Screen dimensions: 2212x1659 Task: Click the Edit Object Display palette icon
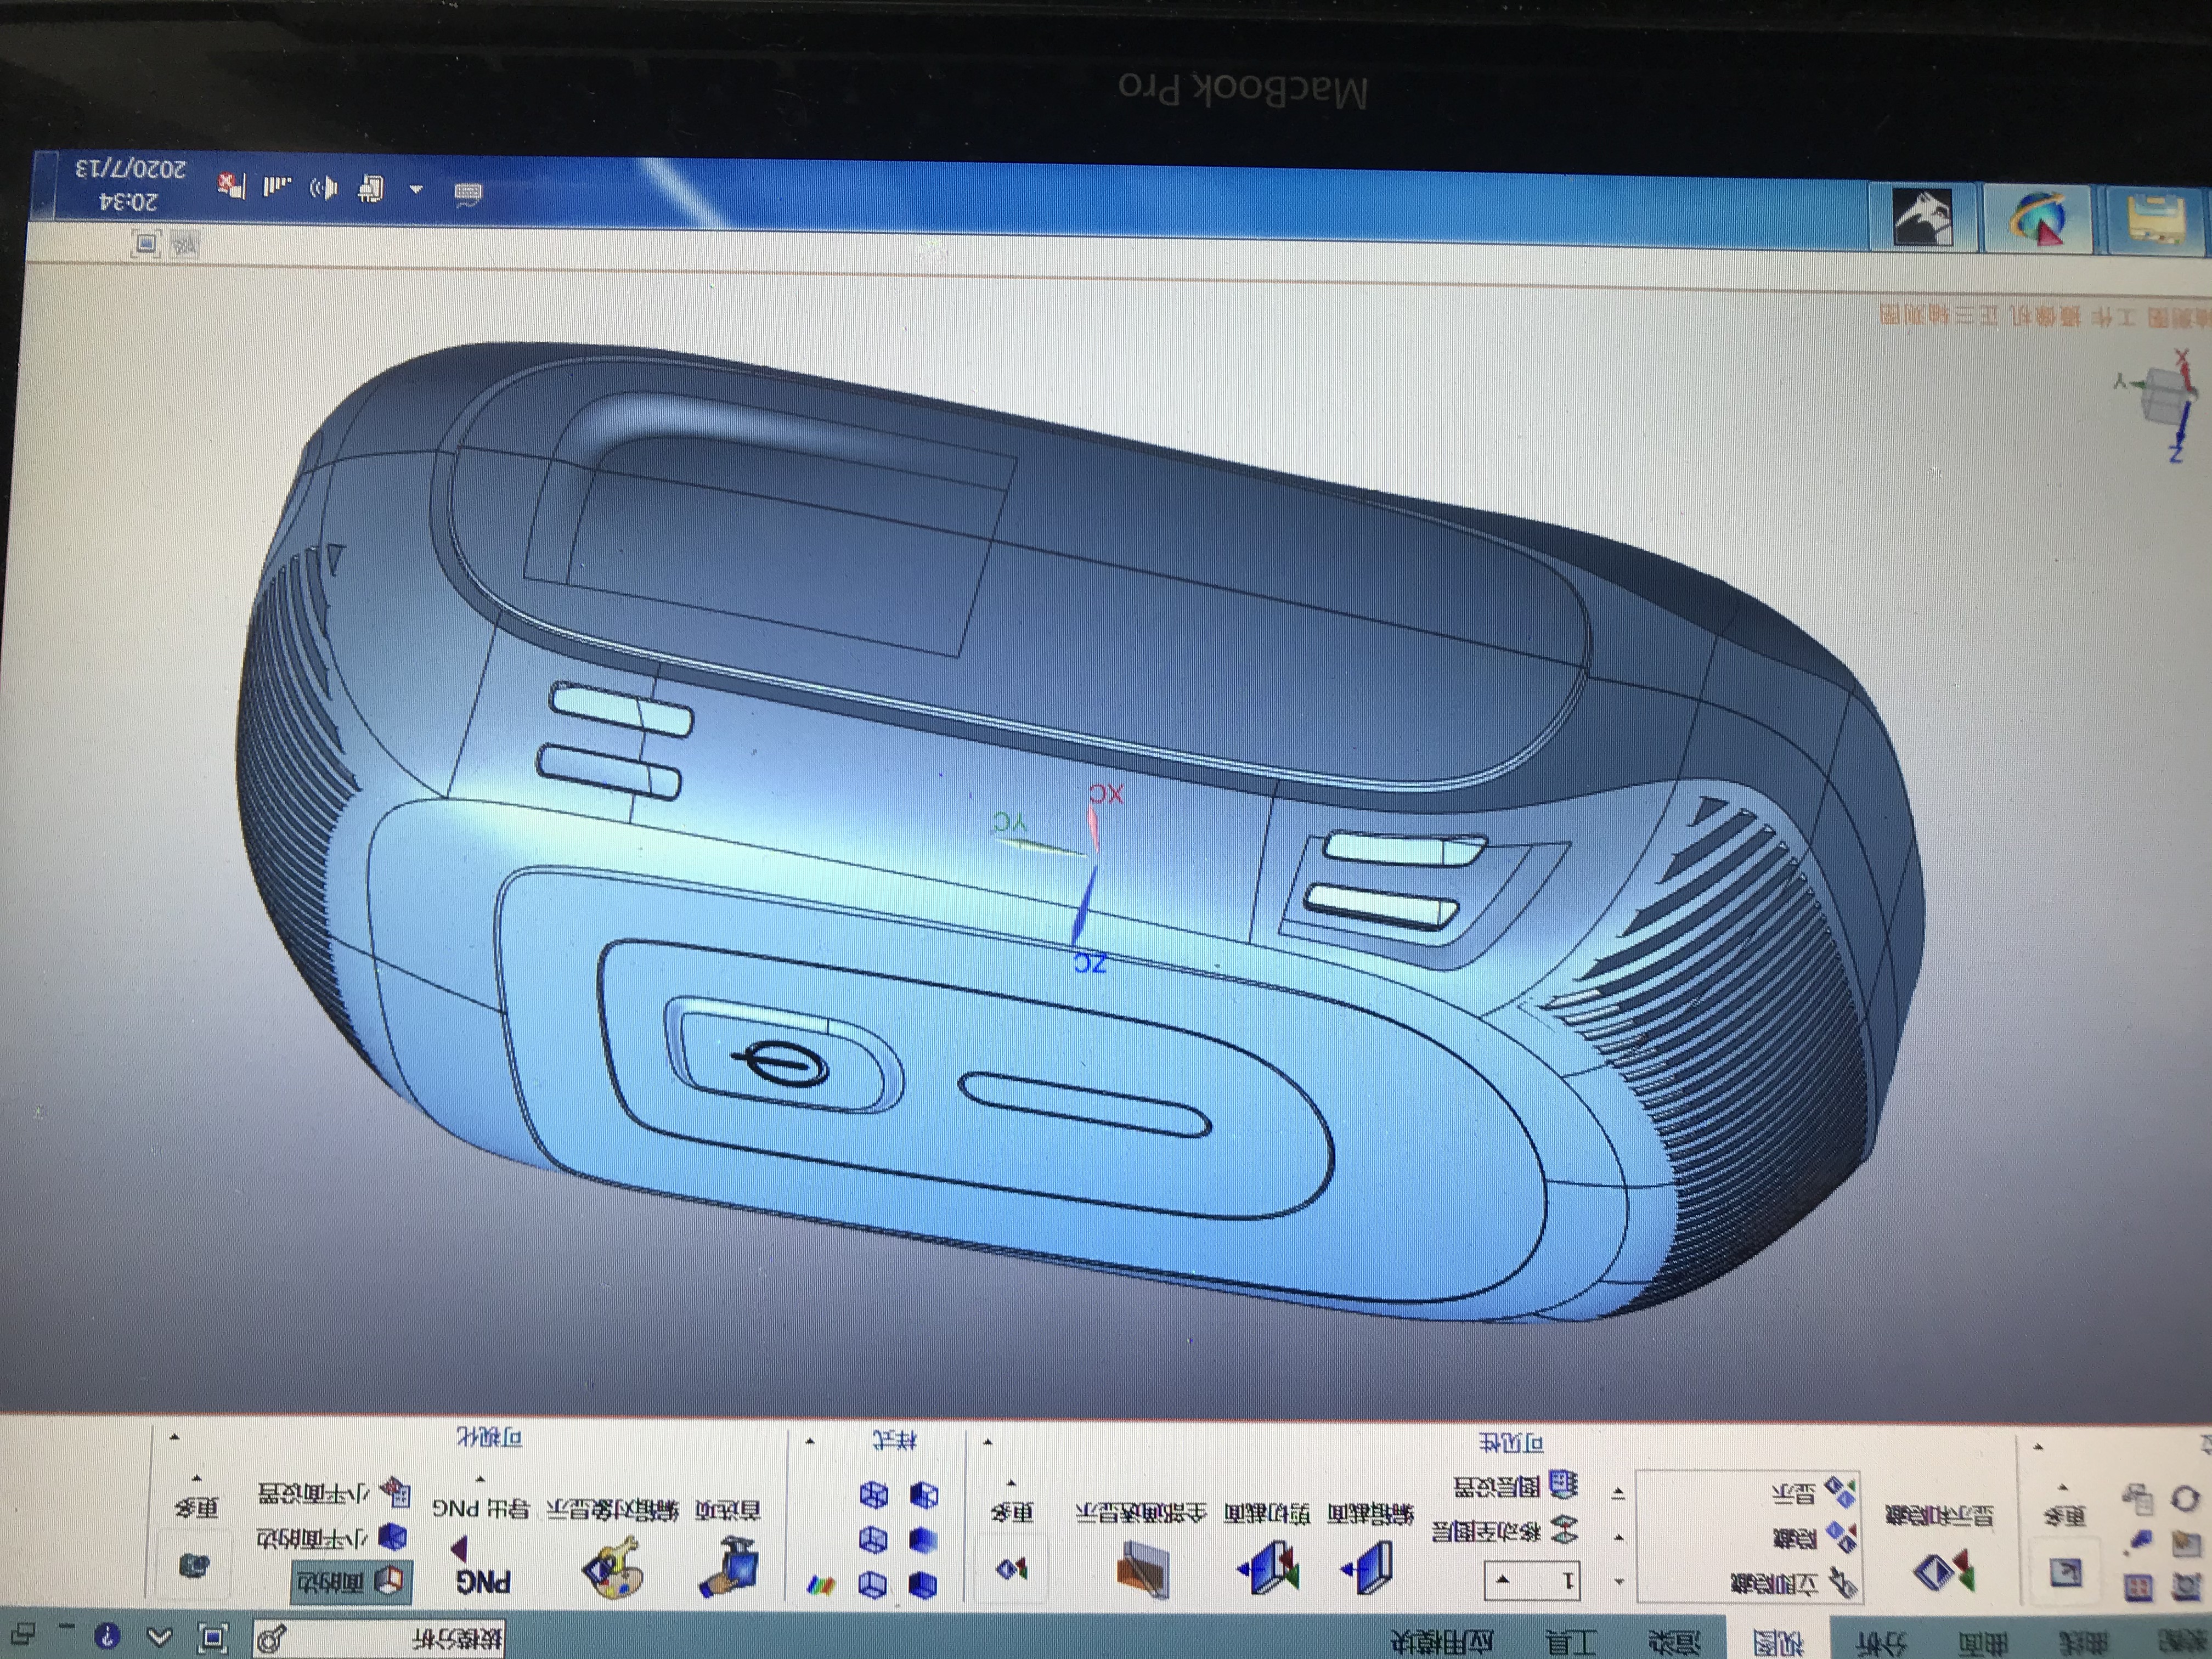(612, 1568)
